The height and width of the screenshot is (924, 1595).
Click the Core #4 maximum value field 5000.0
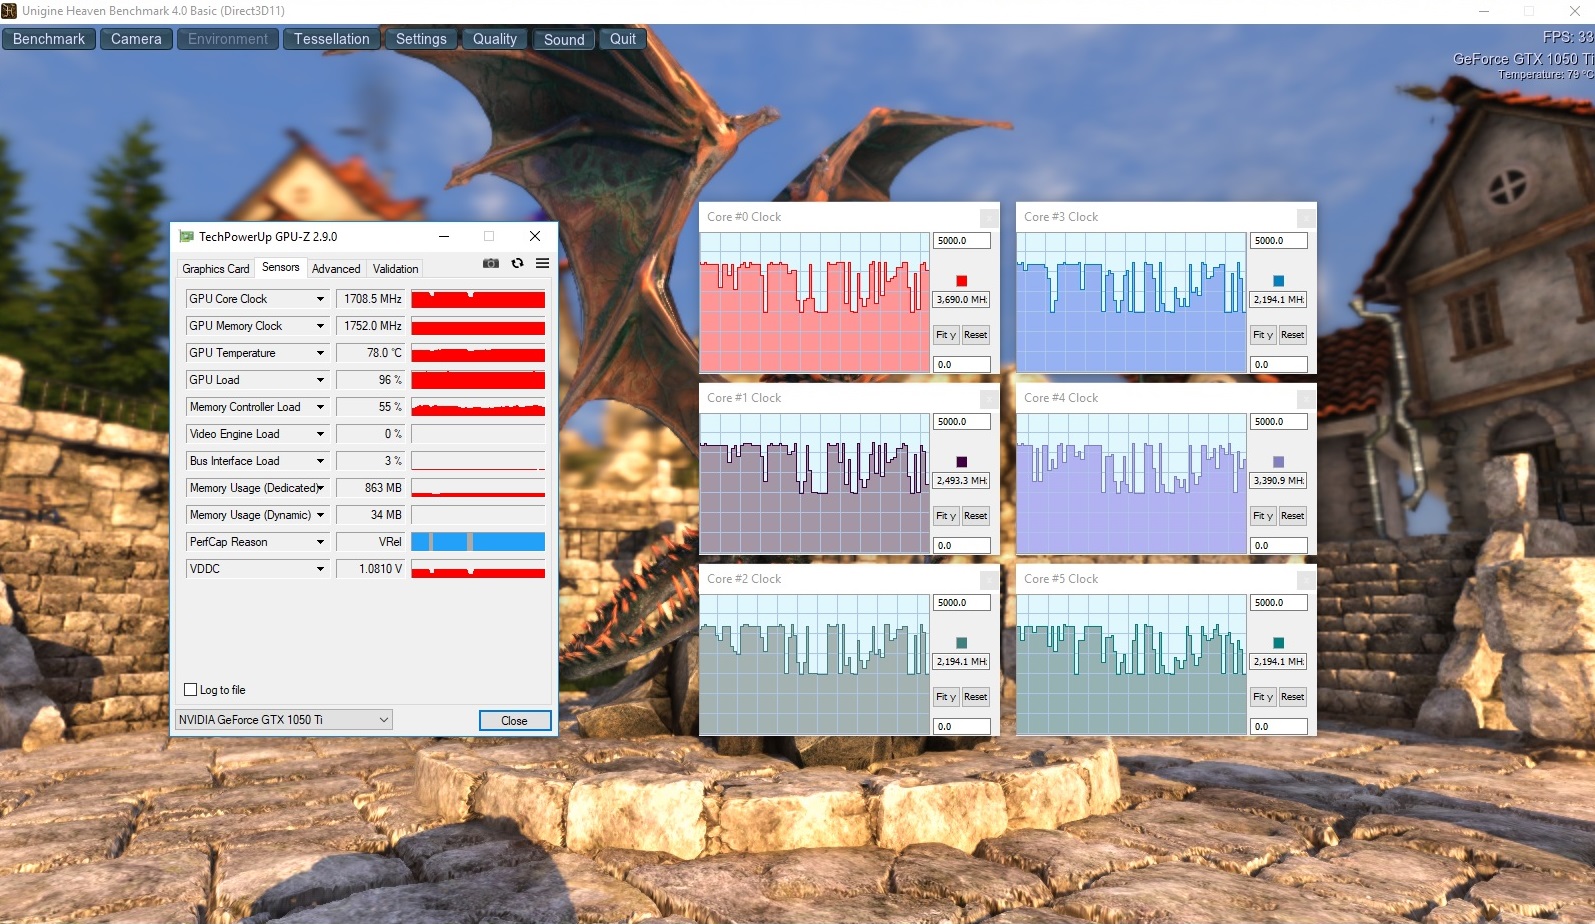click(1279, 422)
